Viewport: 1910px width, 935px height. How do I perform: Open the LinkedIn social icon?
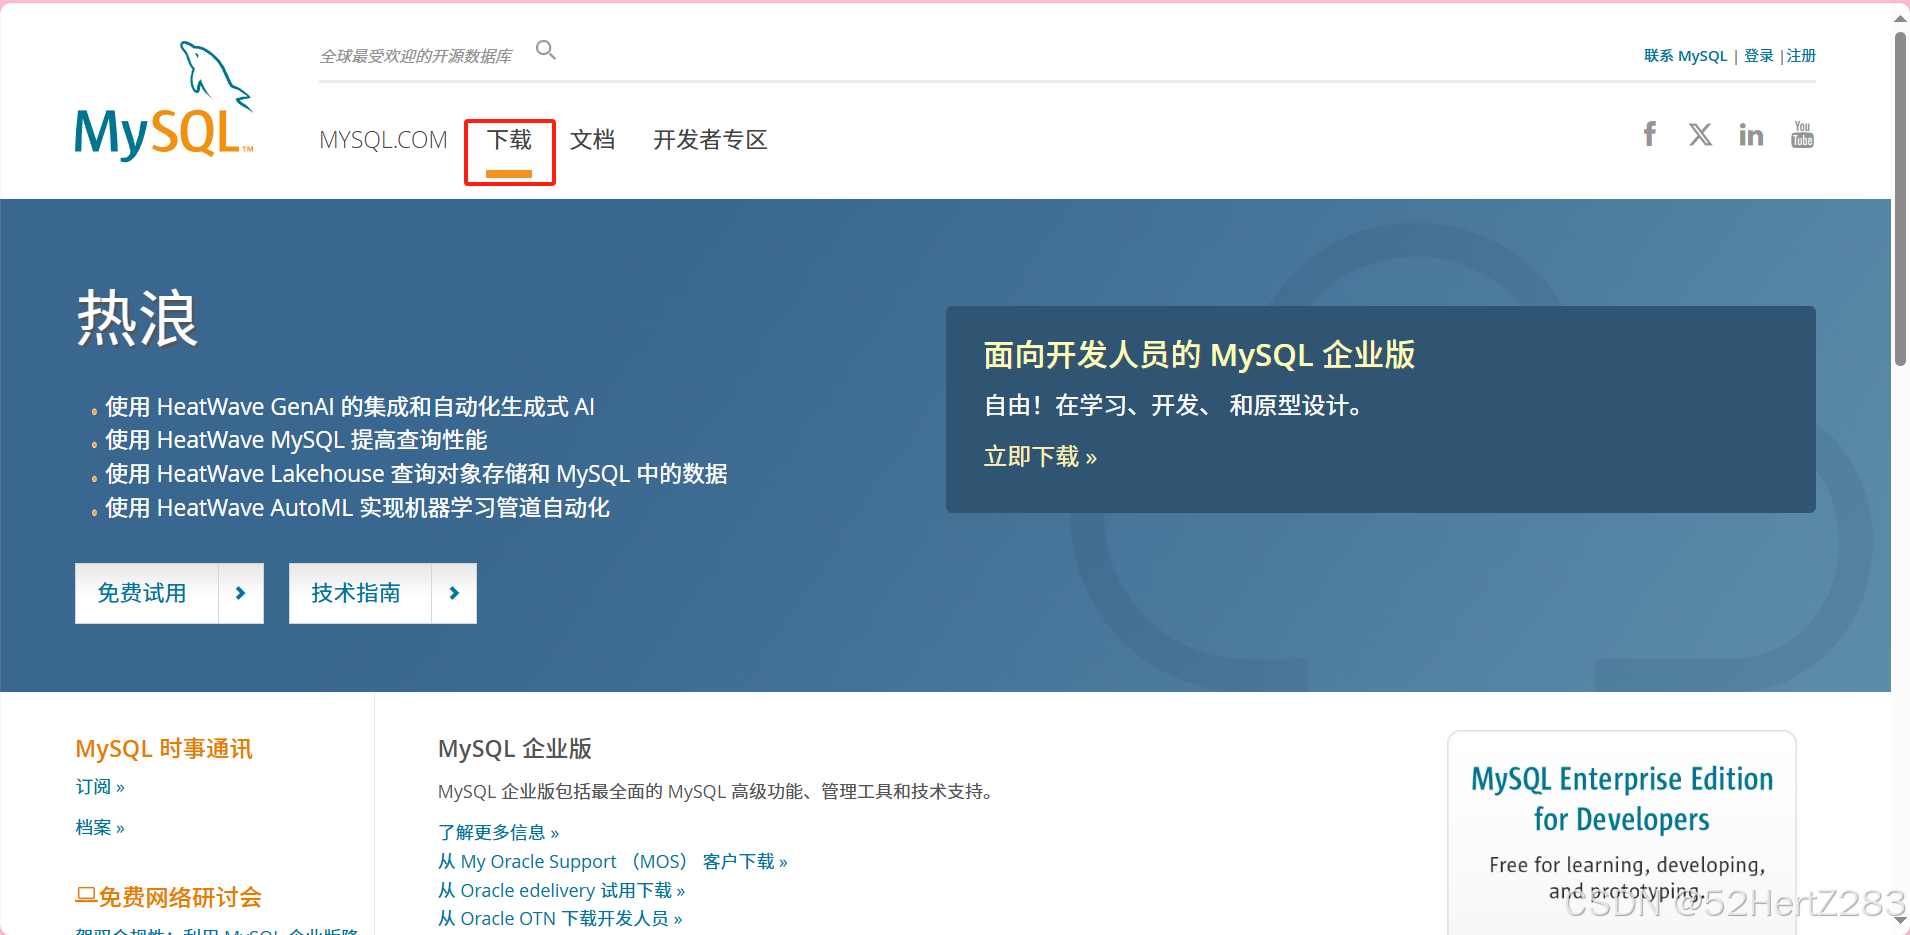(1751, 135)
